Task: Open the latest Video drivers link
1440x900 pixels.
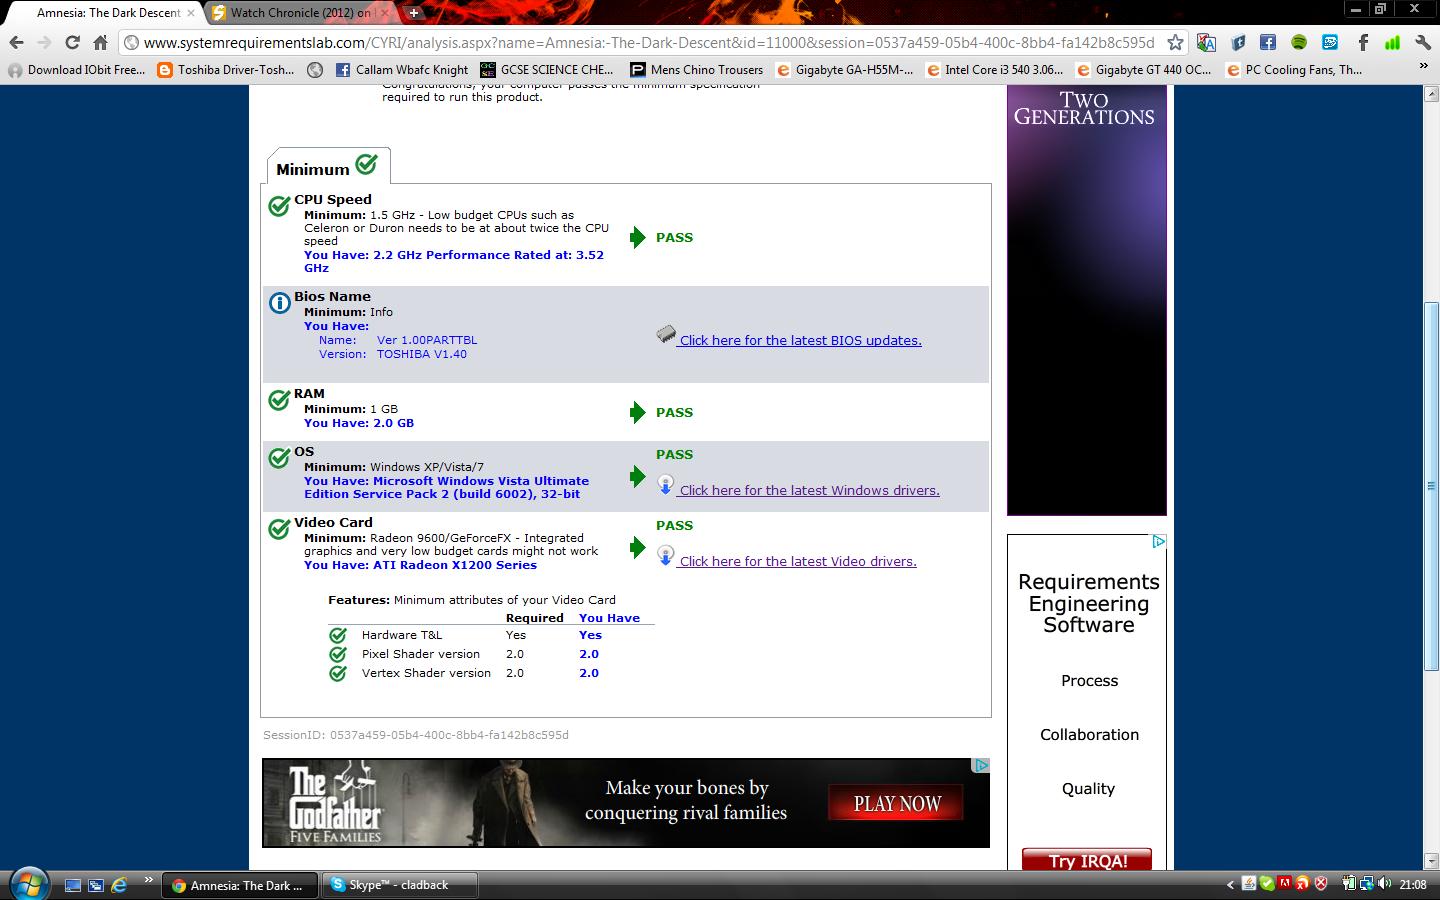Action: point(797,561)
